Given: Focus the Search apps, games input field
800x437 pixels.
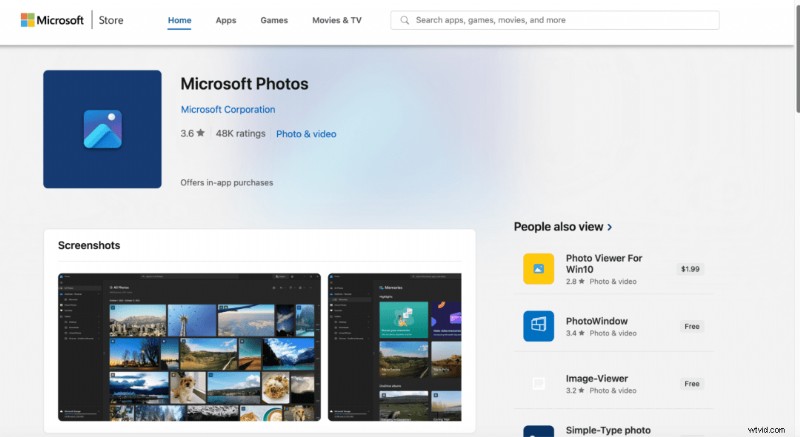Looking at the screenshot, I should [x=555, y=20].
